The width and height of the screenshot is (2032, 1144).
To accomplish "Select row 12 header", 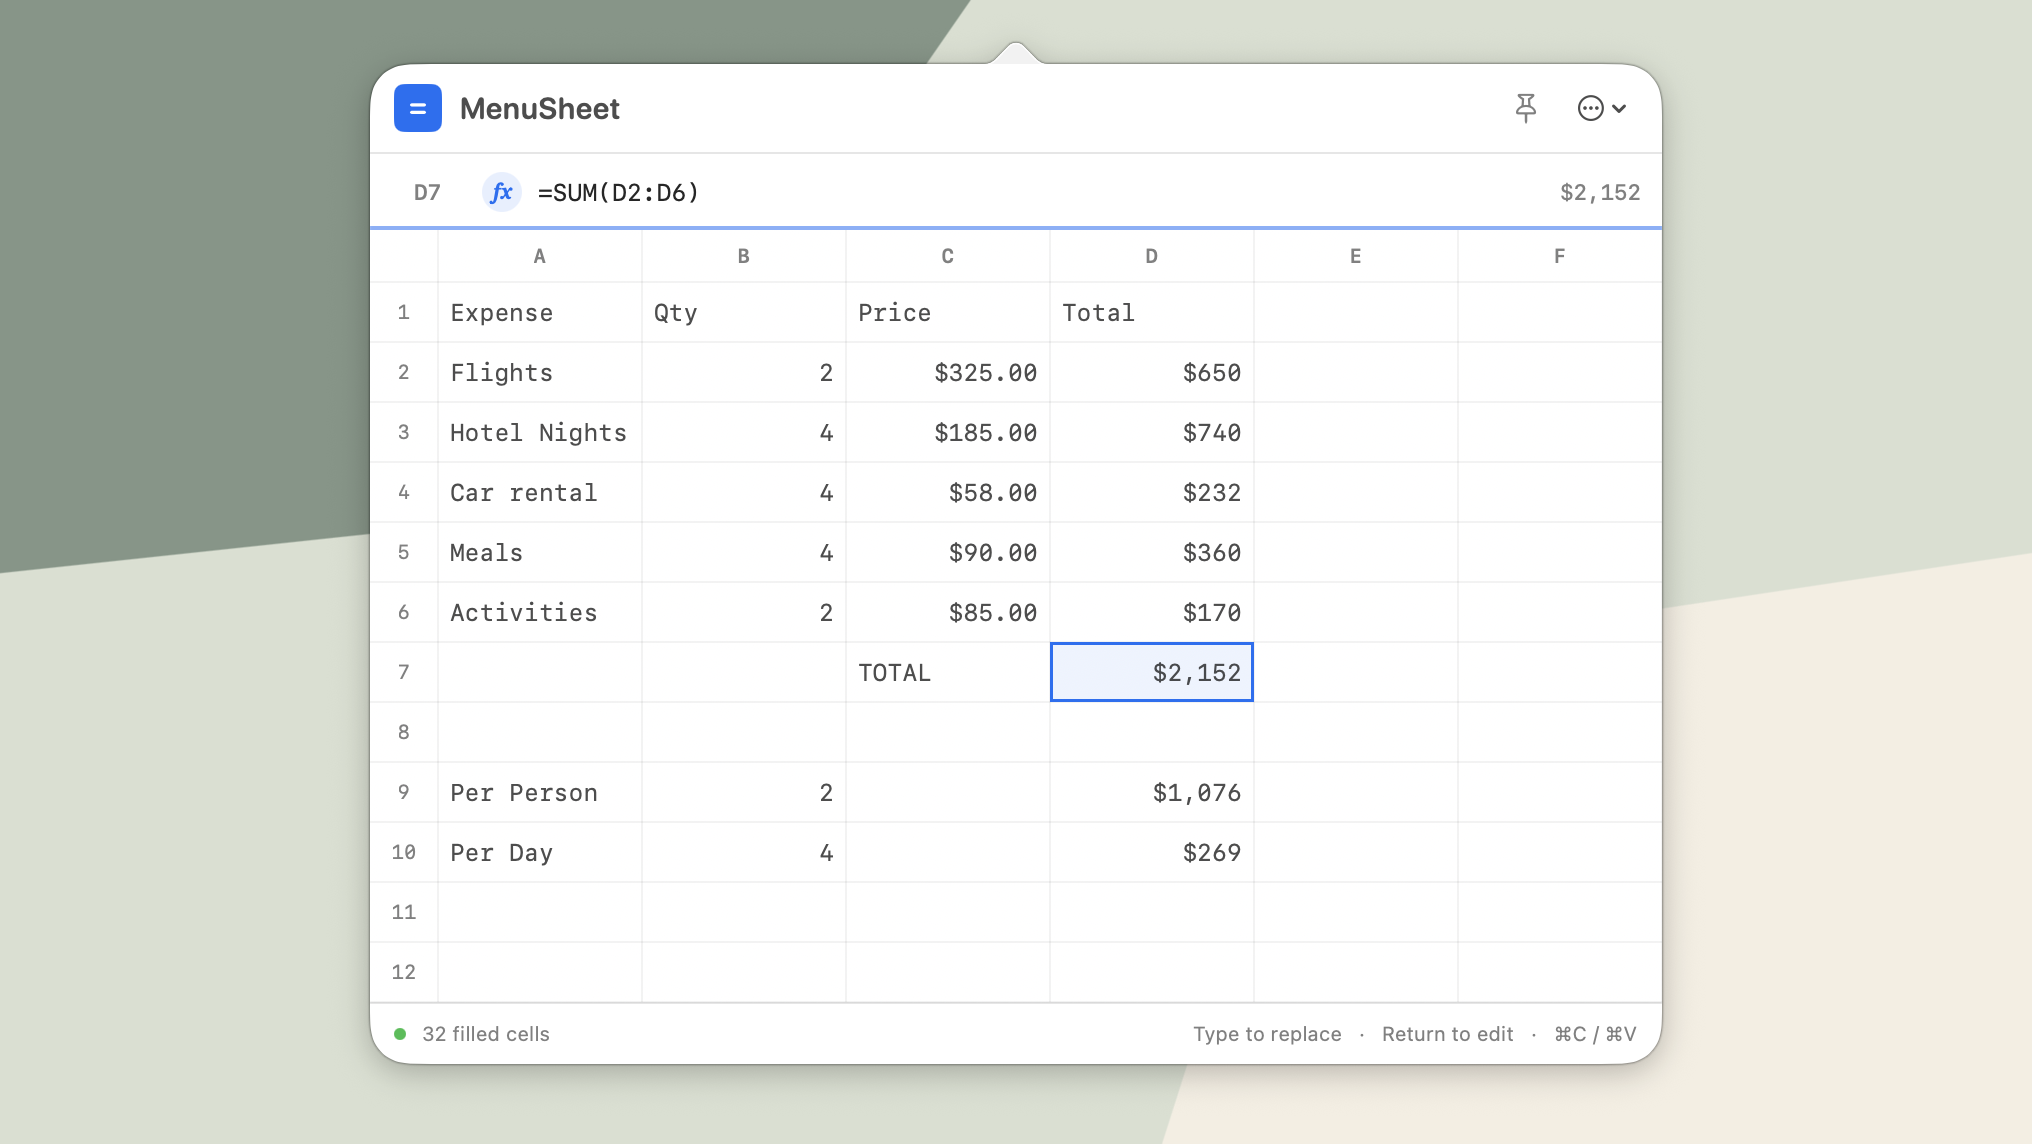I will [x=404, y=972].
